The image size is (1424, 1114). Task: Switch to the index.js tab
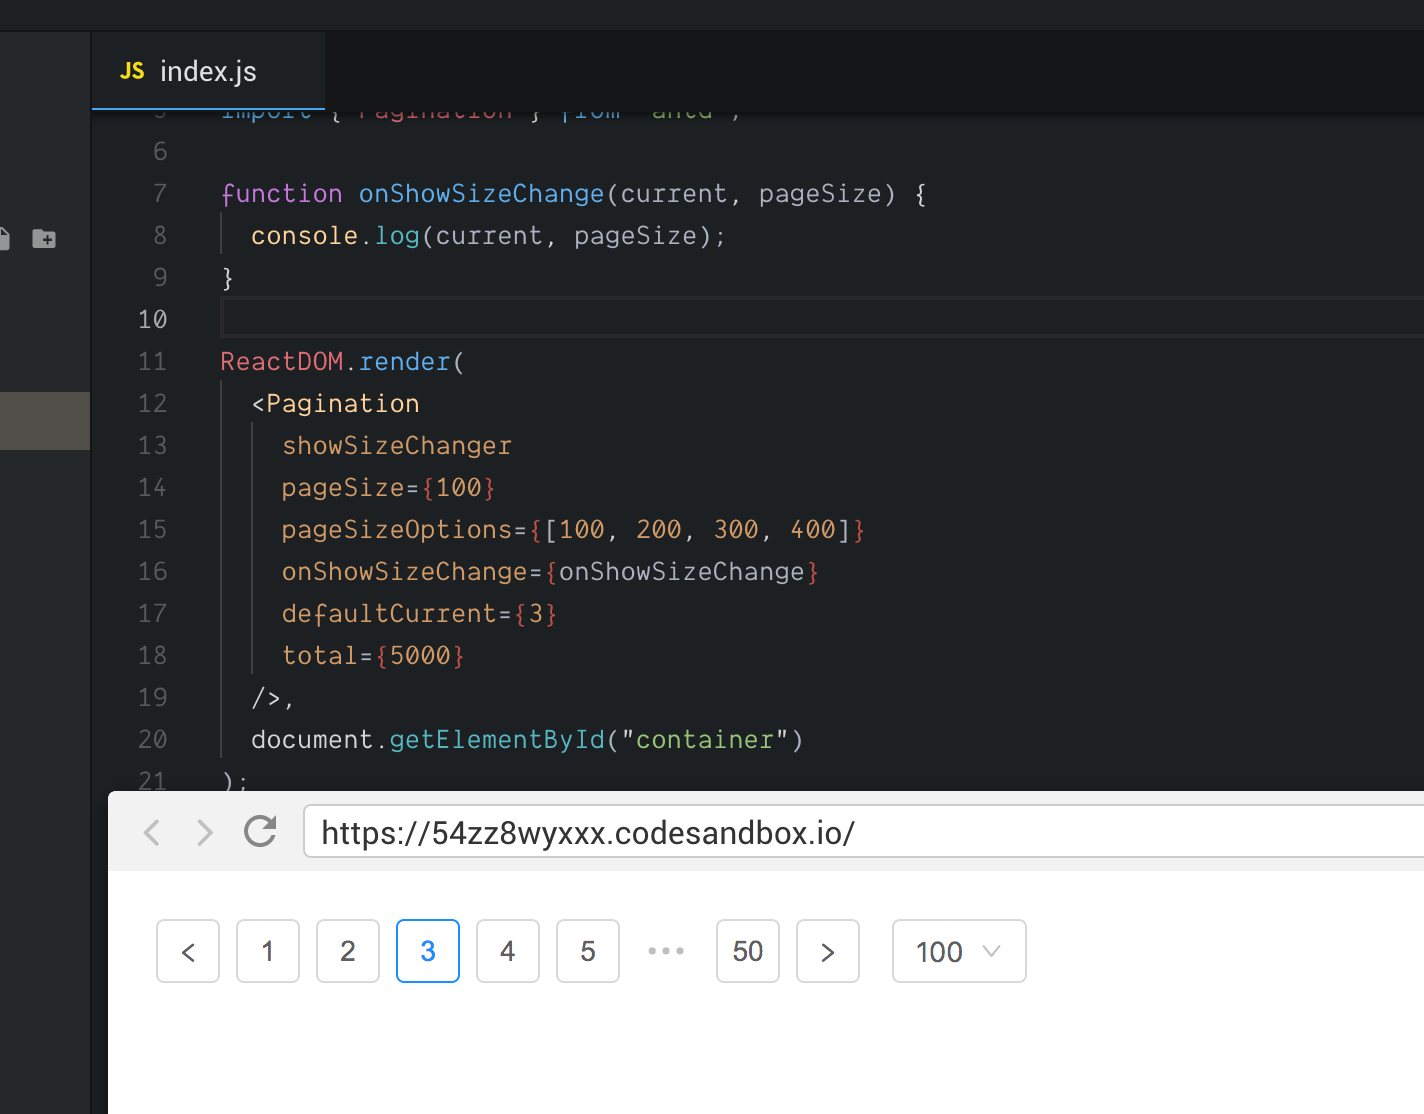207,70
